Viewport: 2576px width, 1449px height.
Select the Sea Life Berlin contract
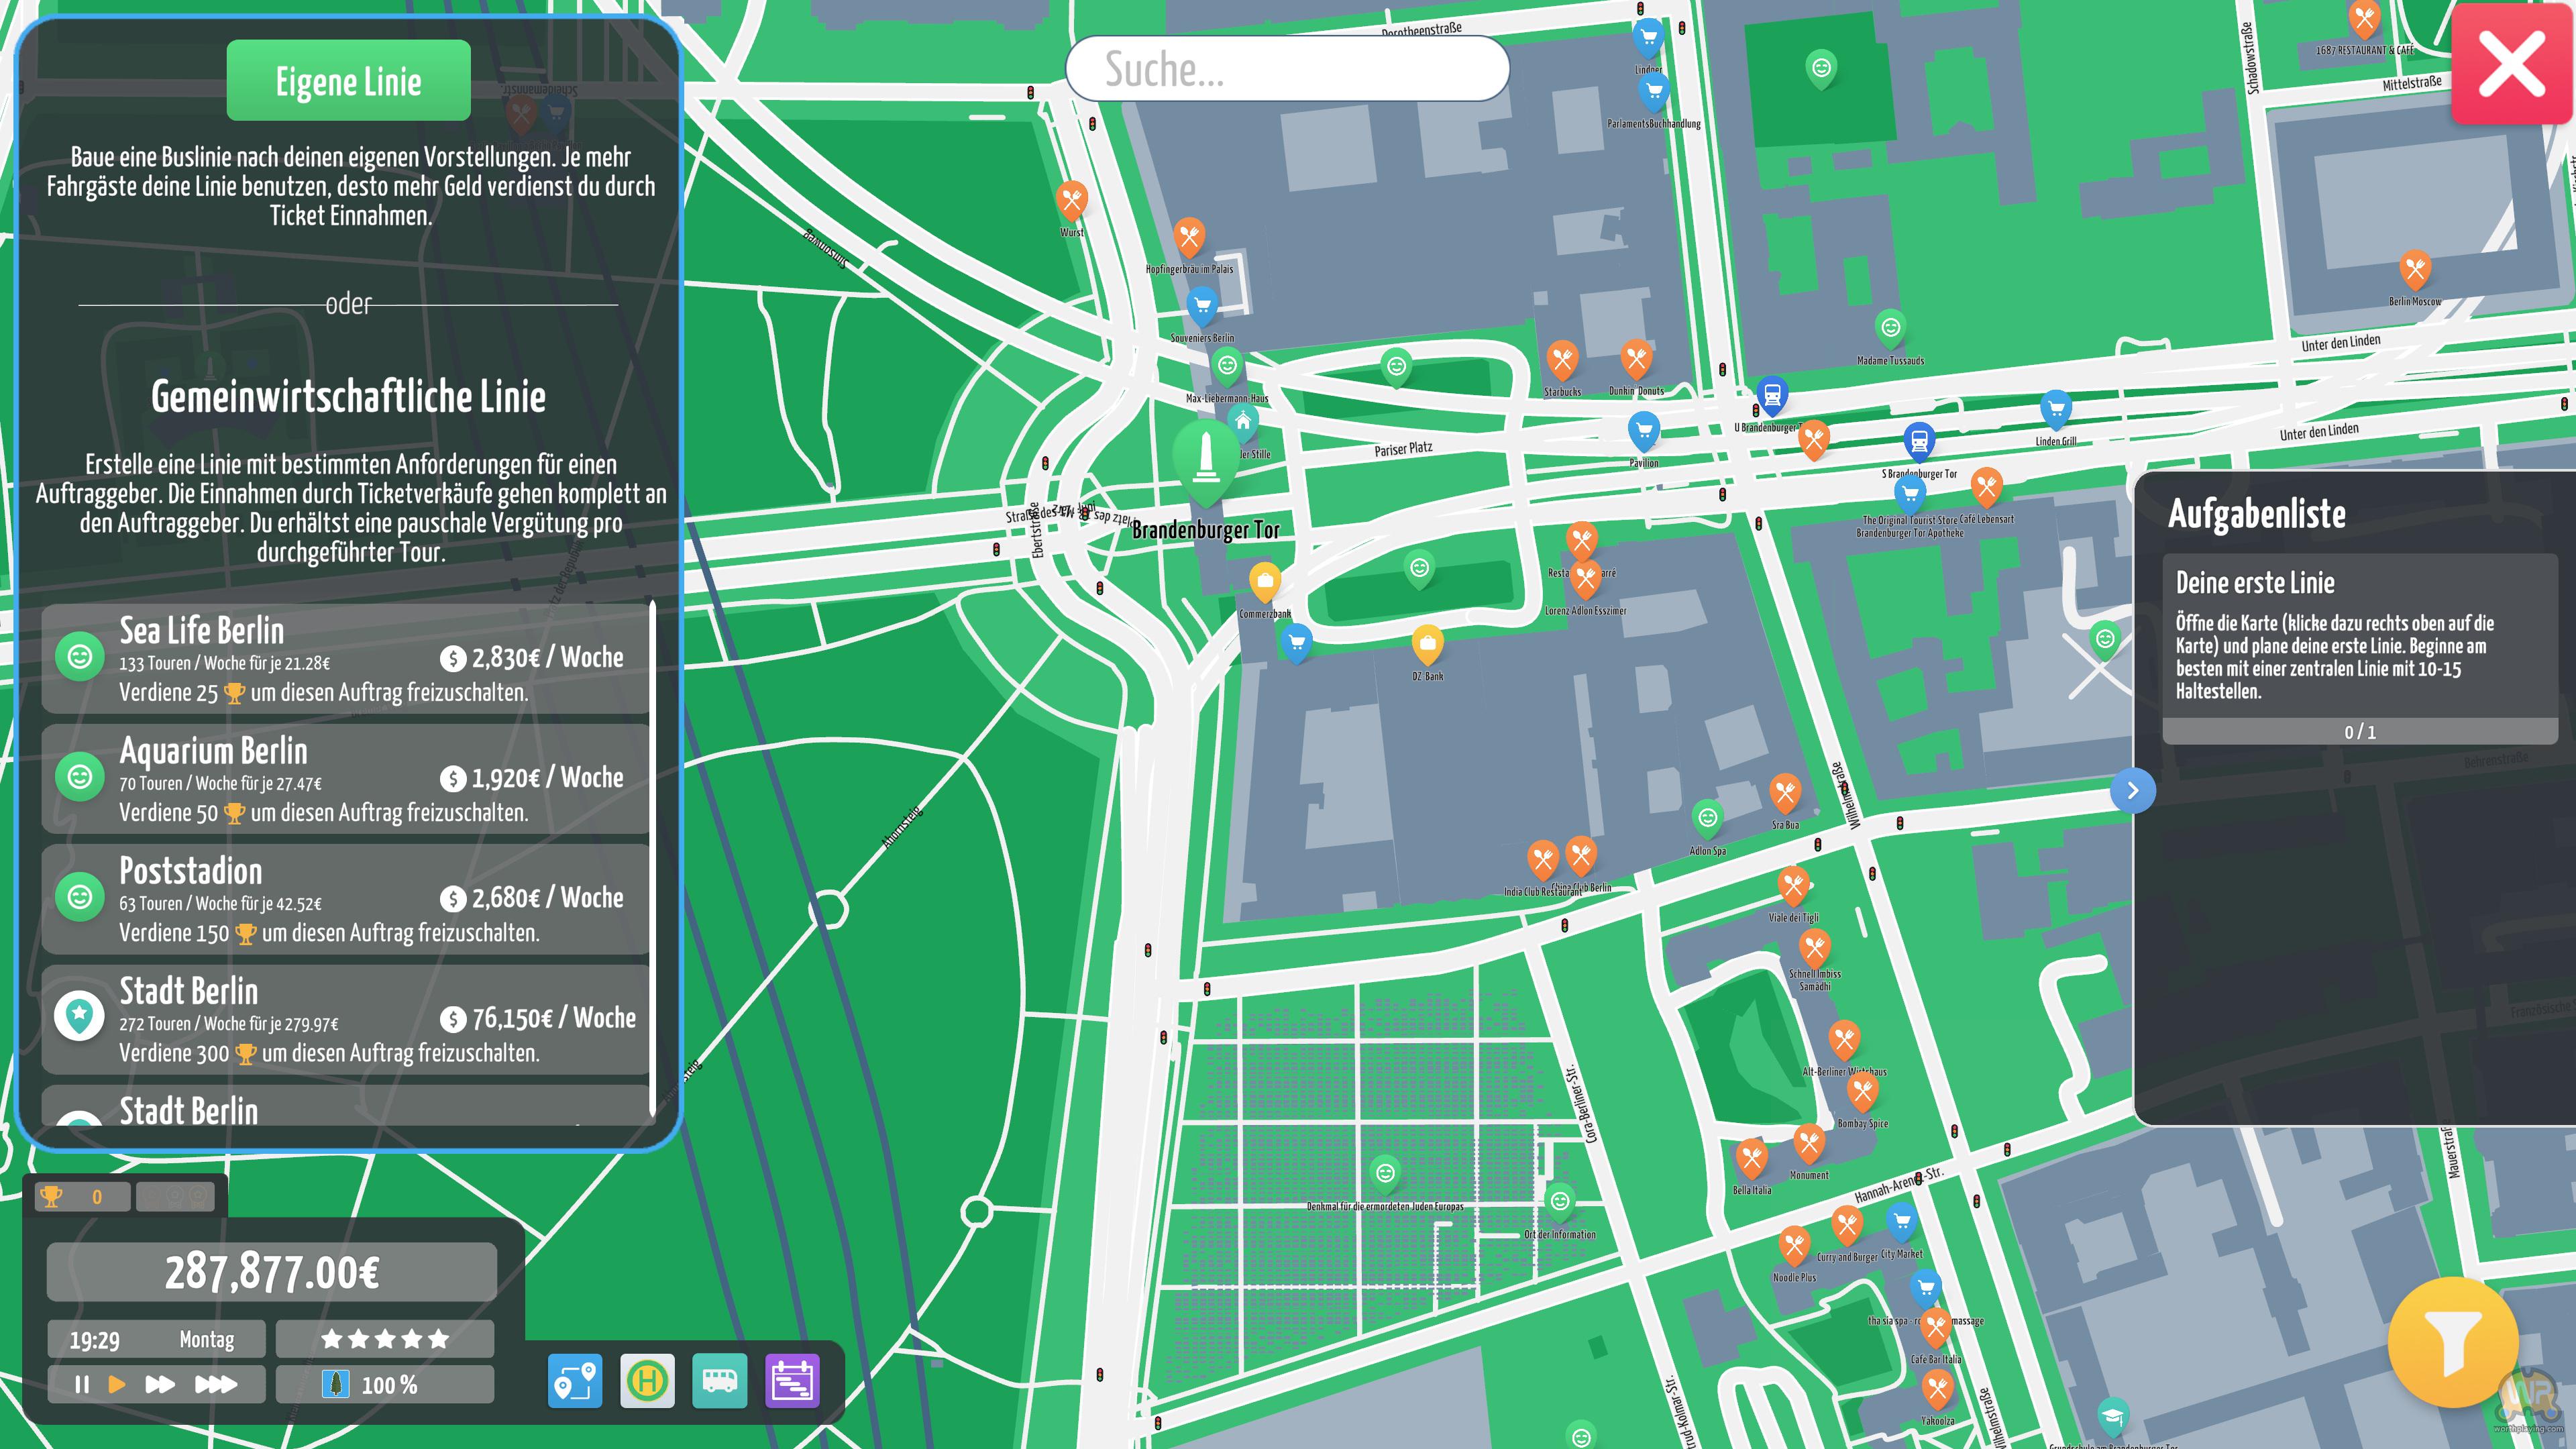point(345,658)
